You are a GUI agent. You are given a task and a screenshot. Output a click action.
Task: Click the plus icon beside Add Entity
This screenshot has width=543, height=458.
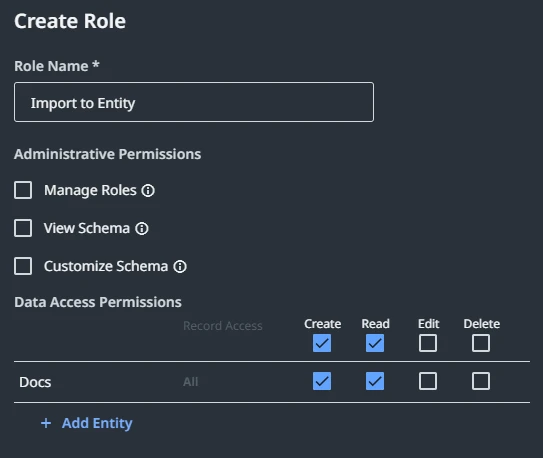(x=46, y=423)
